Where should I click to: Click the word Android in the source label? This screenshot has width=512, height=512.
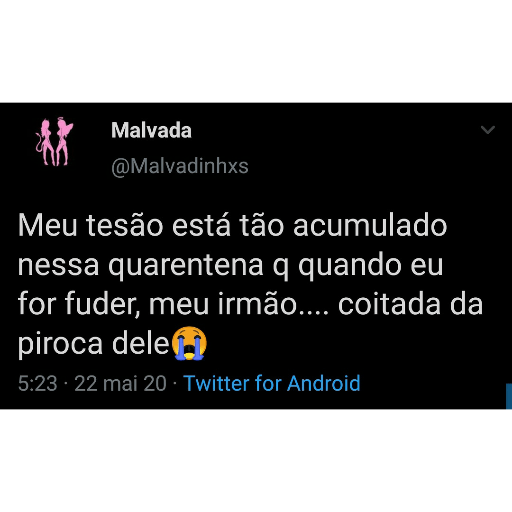[x=324, y=383]
